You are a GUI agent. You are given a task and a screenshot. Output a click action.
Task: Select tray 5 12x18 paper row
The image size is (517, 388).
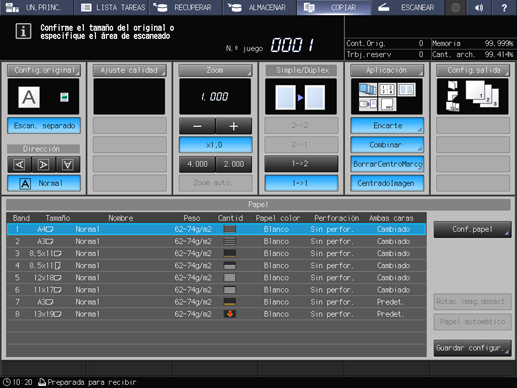tap(216, 278)
